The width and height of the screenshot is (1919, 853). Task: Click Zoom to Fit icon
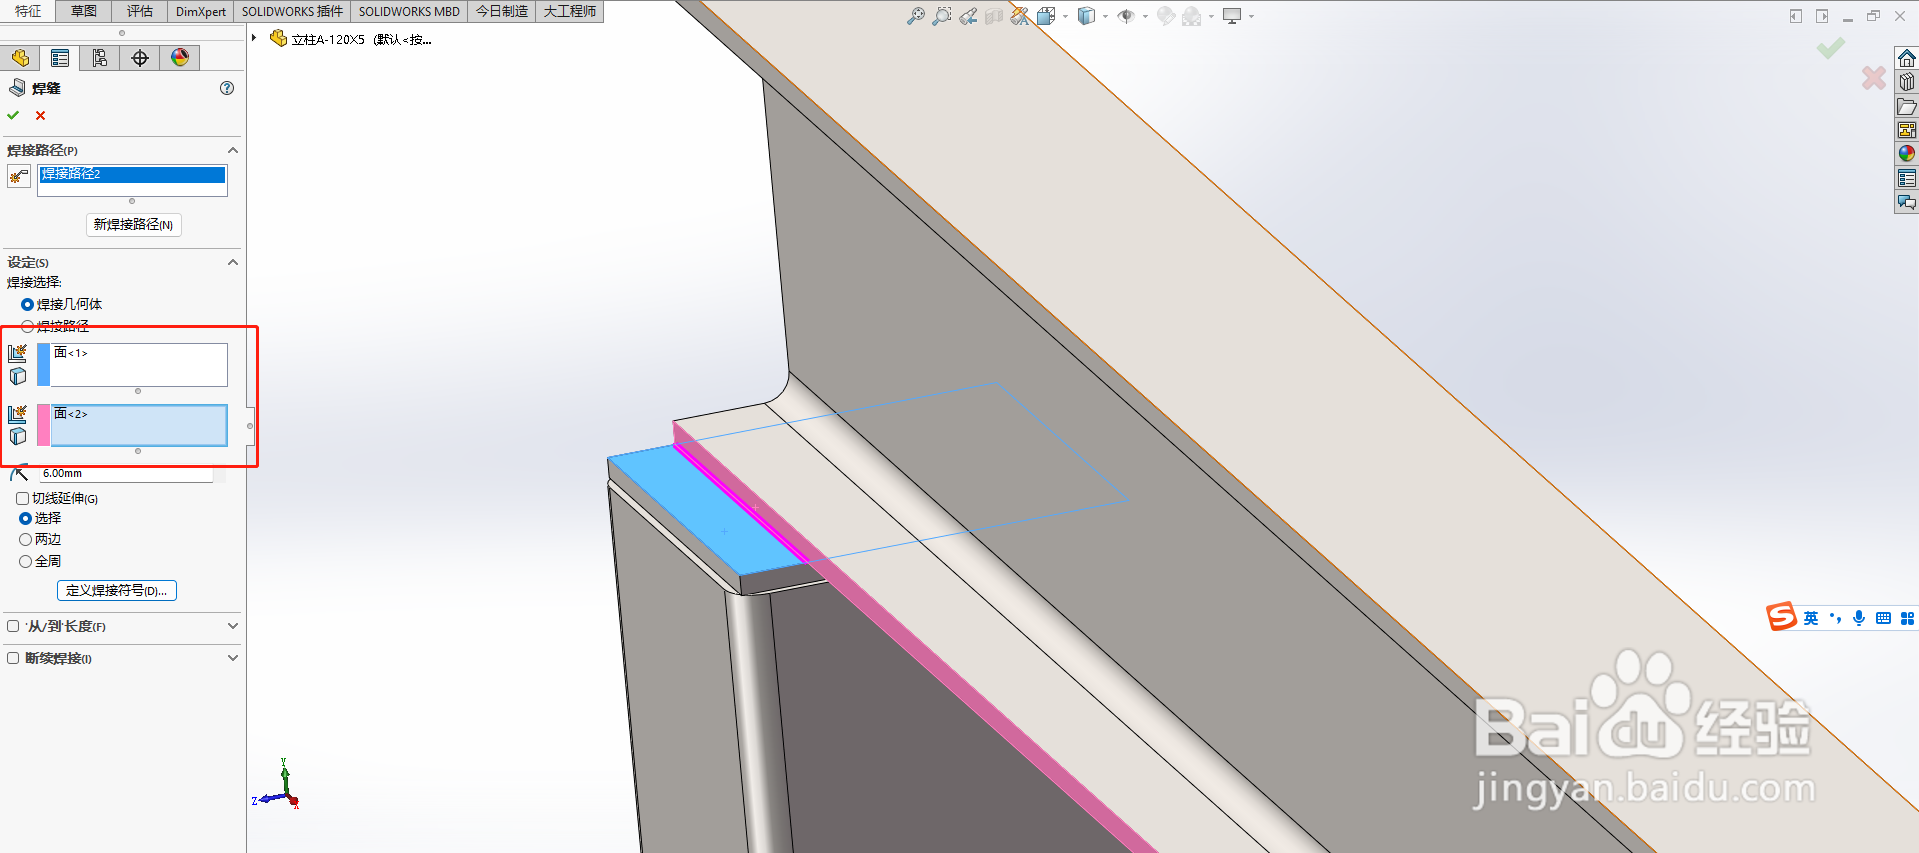[915, 16]
